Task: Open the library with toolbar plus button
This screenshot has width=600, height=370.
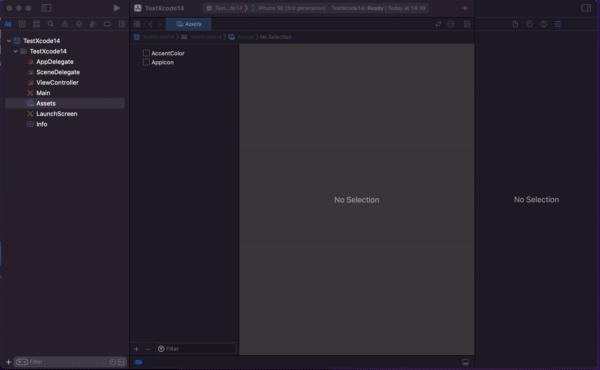Action: pyautogui.click(x=465, y=8)
